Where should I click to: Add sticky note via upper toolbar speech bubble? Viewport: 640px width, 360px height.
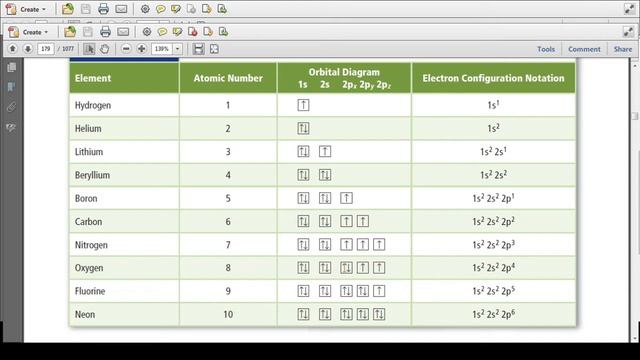[160, 9]
